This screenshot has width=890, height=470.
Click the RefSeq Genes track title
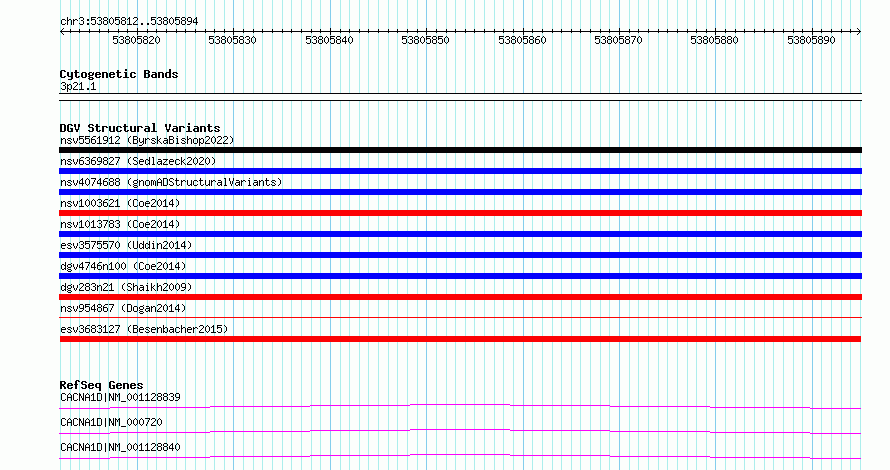(x=101, y=385)
